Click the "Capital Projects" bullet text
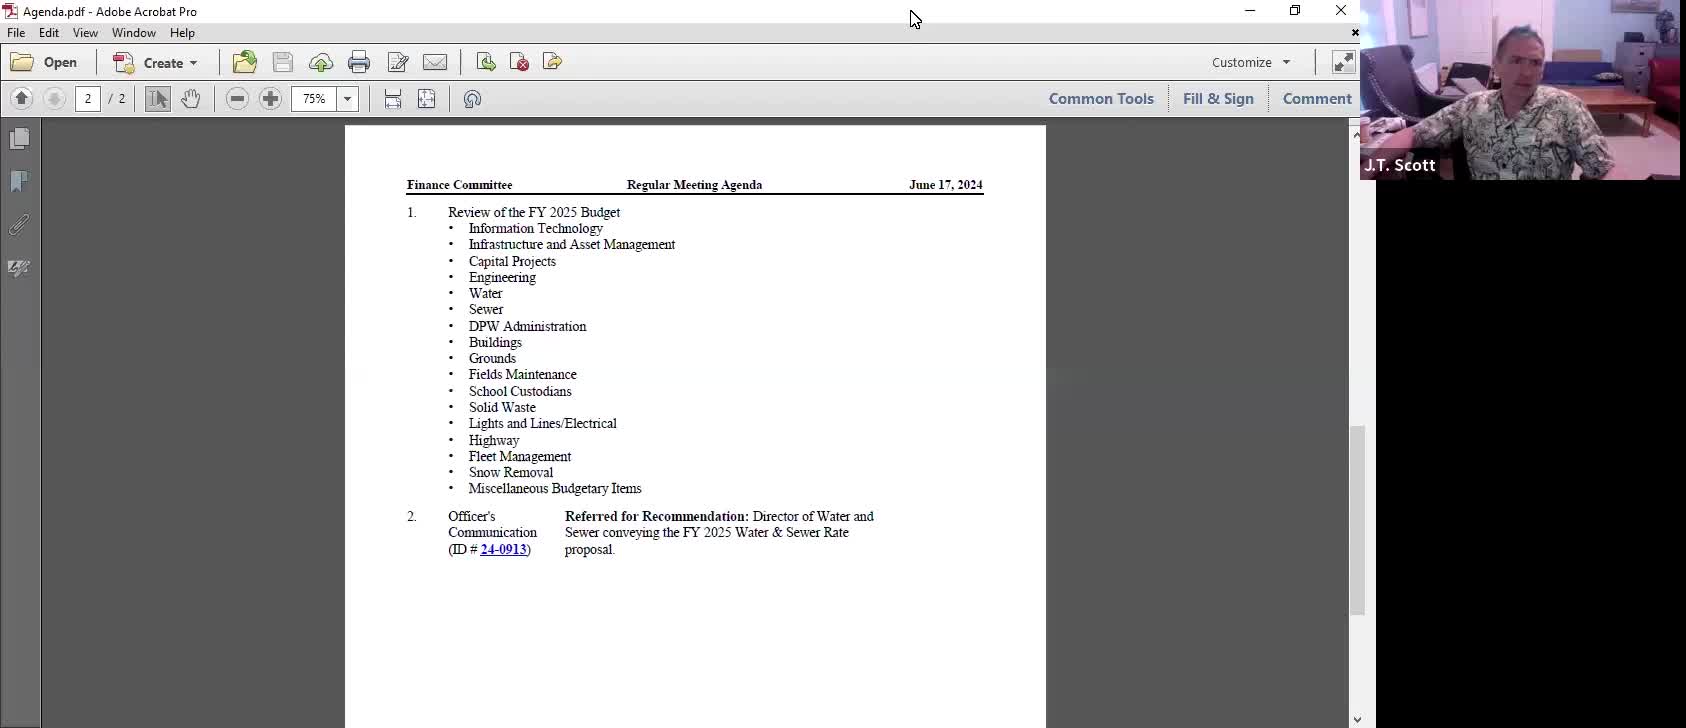This screenshot has height=728, width=1686. pyautogui.click(x=512, y=262)
